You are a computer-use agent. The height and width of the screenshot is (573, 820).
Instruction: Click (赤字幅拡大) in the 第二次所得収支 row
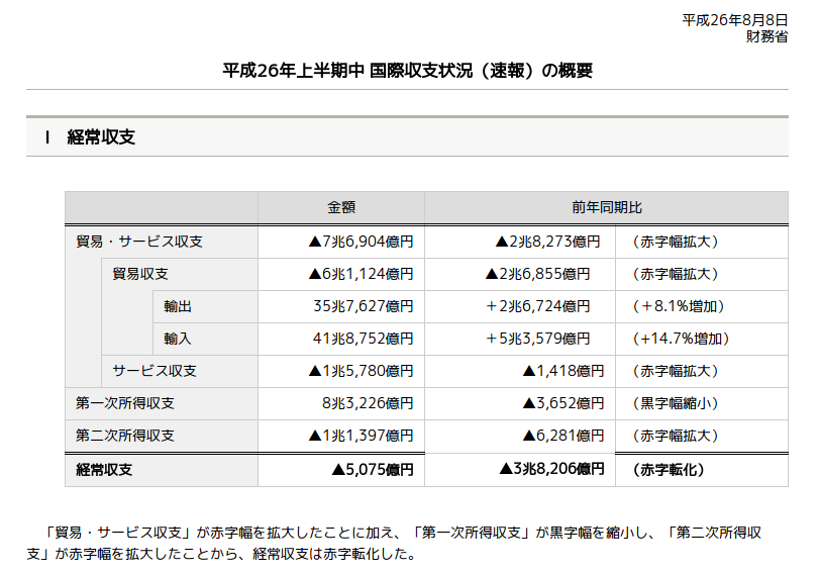point(675,436)
